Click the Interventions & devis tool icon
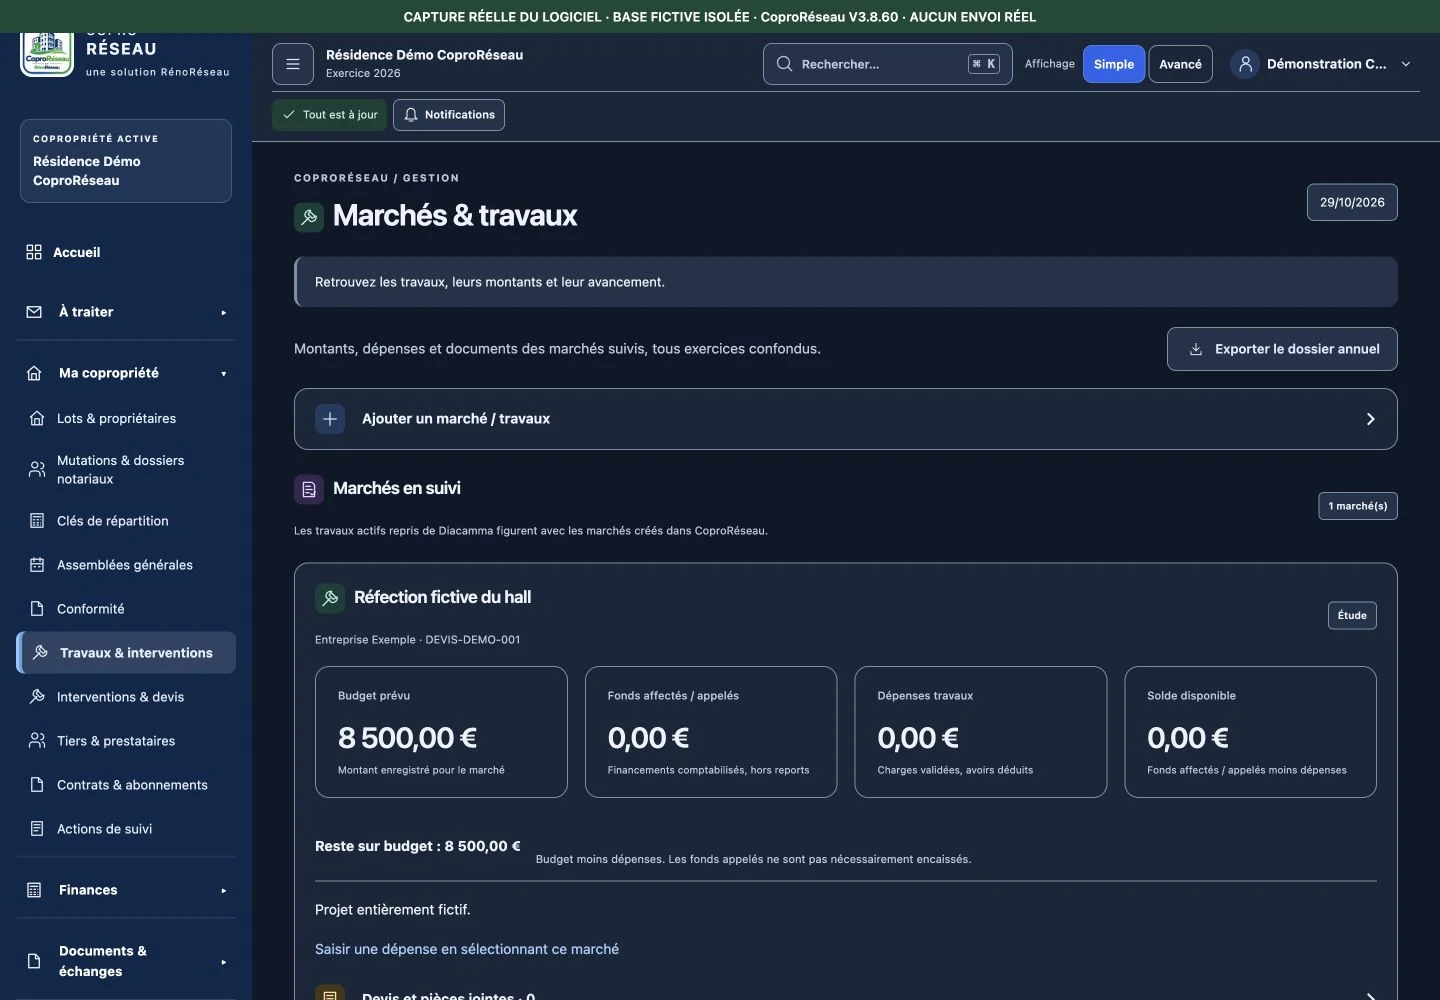The image size is (1440, 1000). [x=37, y=697]
